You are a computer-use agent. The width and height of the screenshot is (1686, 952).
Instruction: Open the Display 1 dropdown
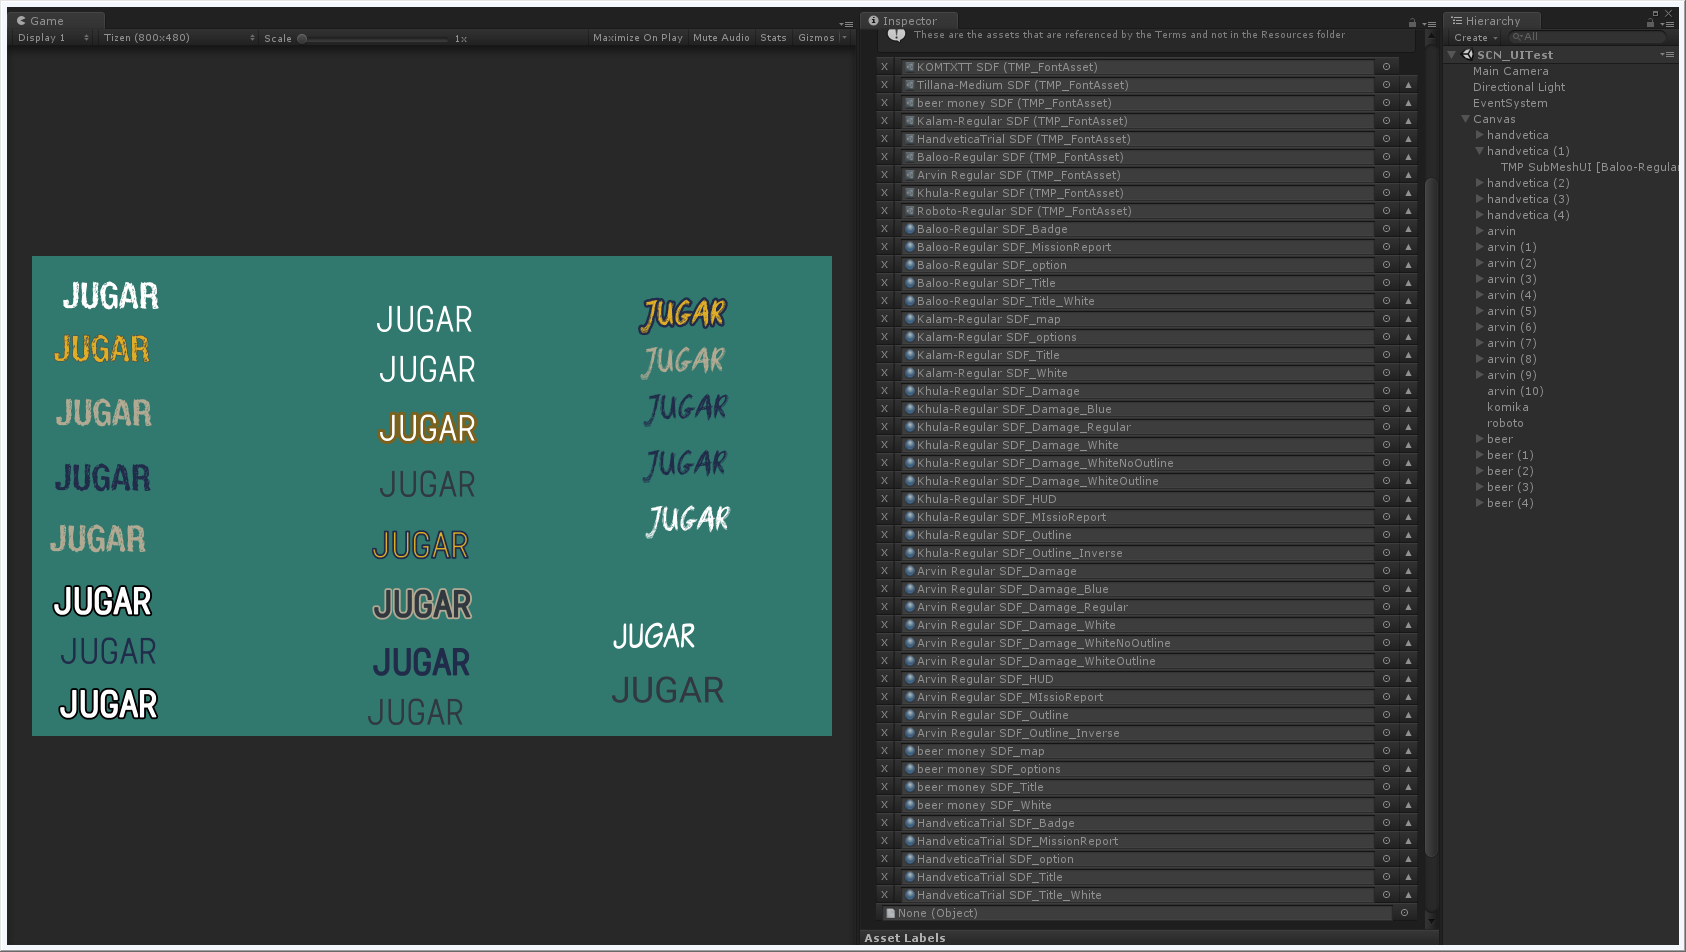53,38
